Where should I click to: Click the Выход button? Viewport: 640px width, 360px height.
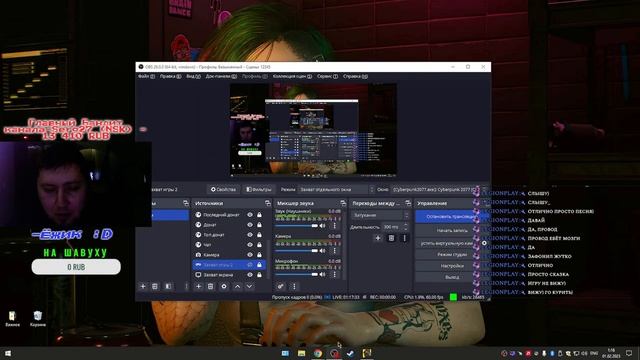click(451, 277)
